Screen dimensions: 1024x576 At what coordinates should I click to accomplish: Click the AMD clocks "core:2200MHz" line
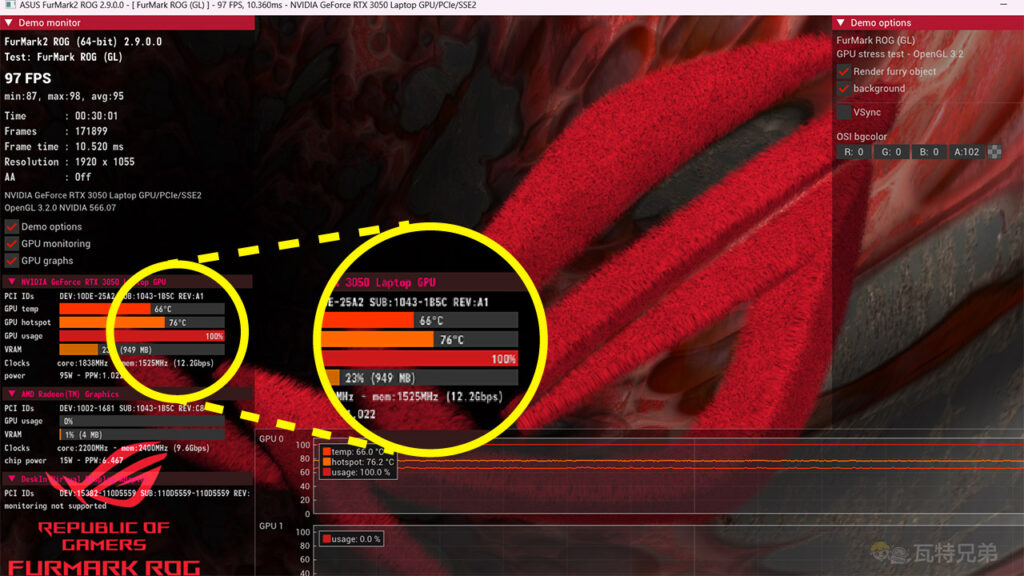click(133, 448)
